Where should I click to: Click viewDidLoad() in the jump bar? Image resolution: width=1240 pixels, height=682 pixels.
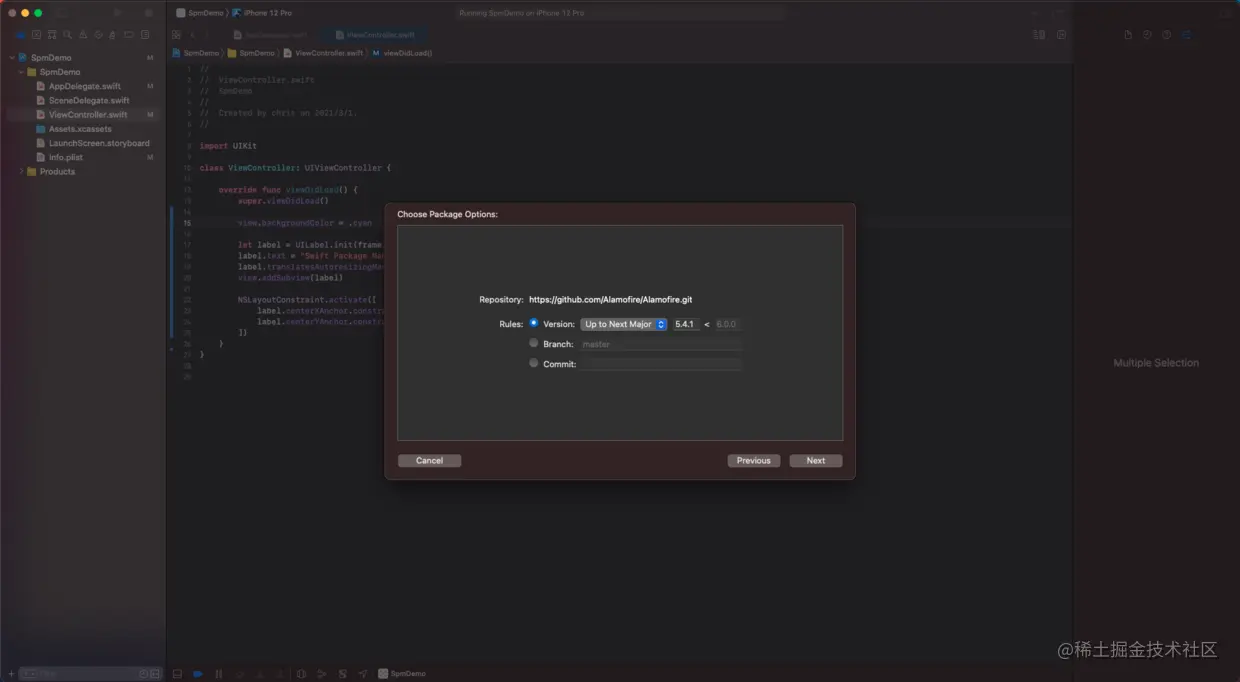coord(403,53)
